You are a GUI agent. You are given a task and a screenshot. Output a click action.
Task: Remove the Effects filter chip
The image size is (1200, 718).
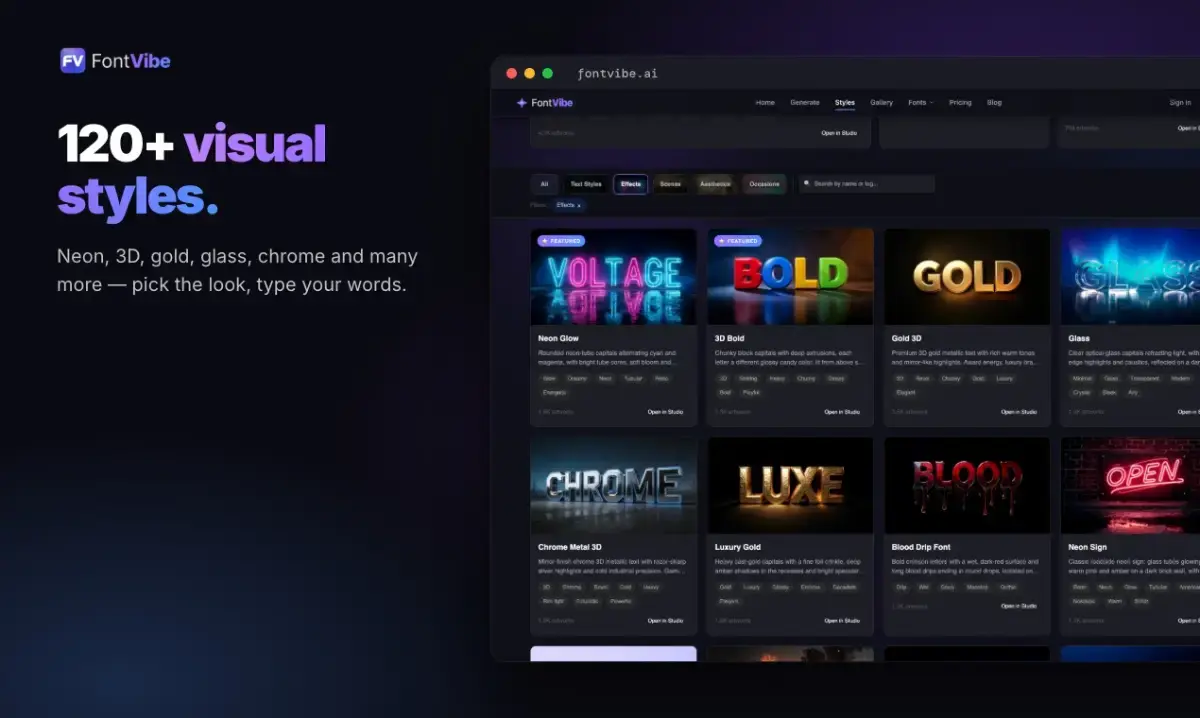[581, 205]
